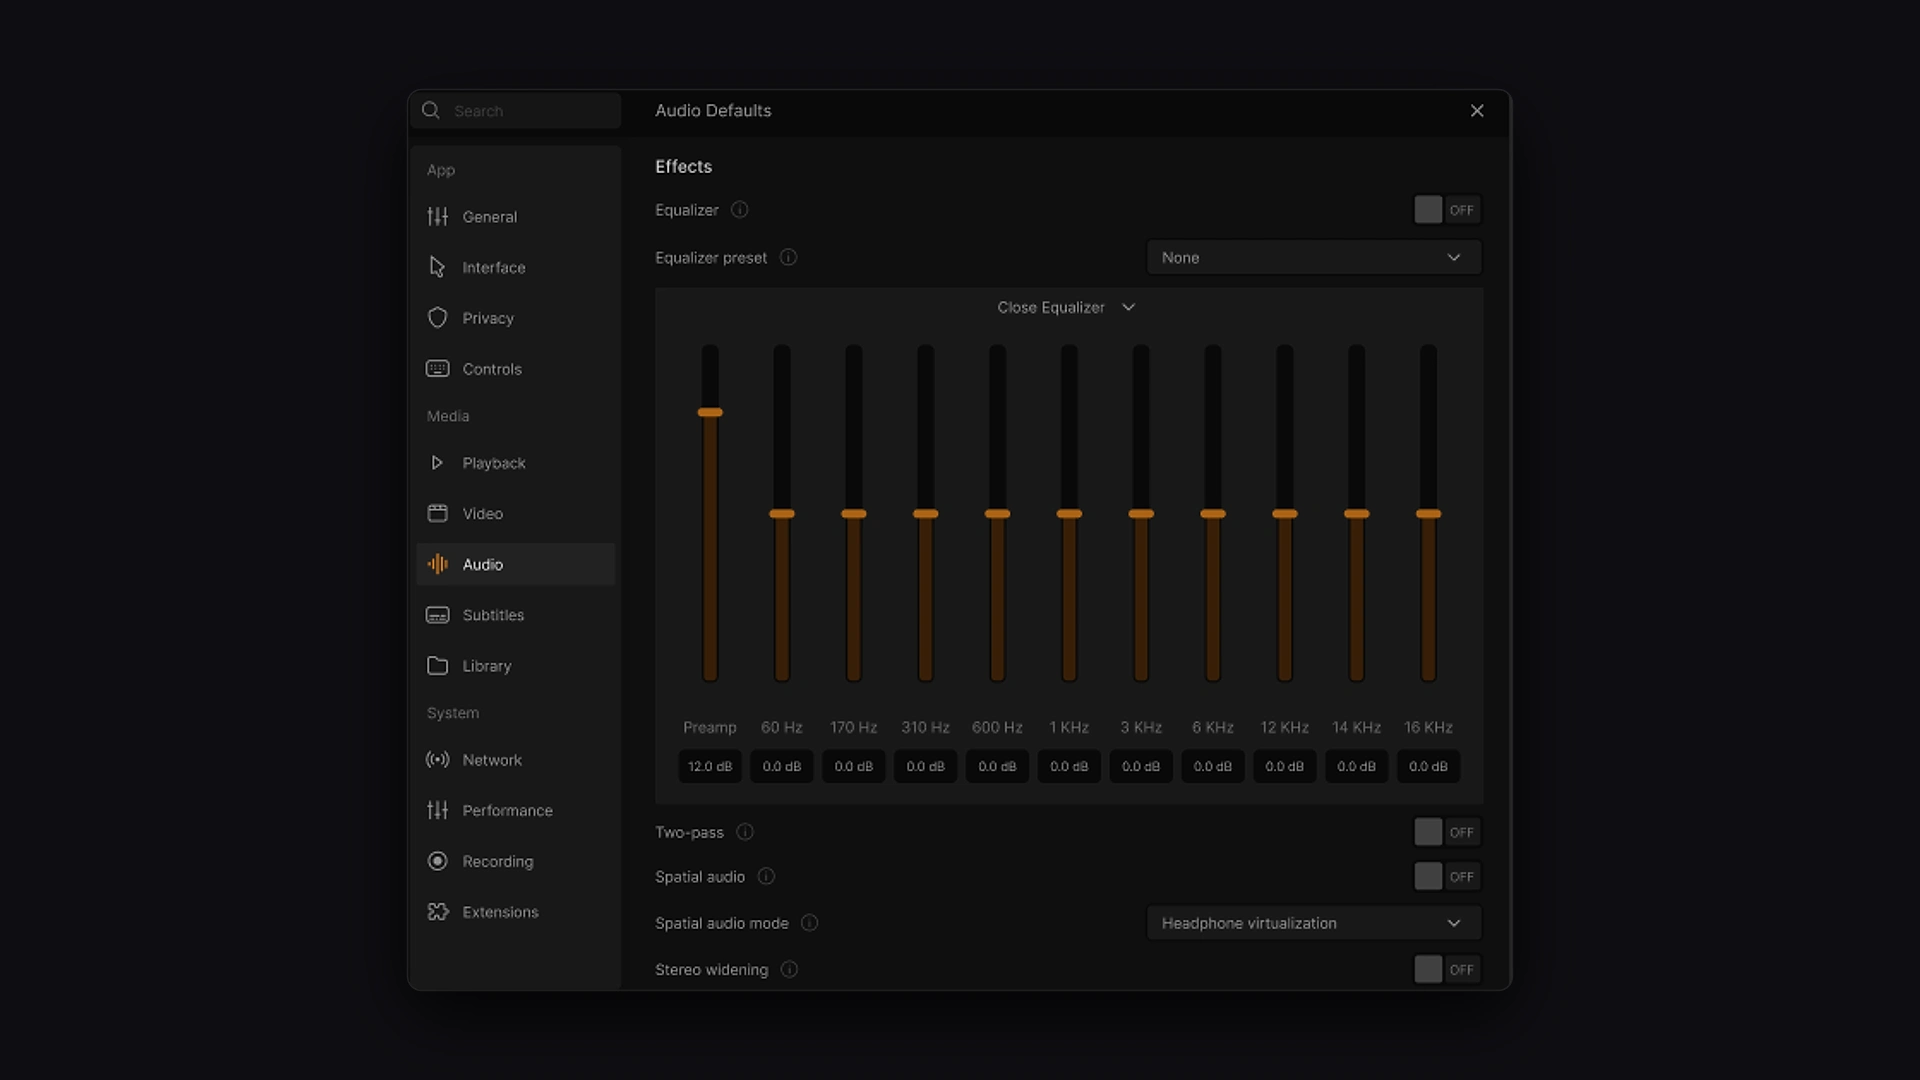Click the 16 KHz band slider handle
This screenshot has width=1920, height=1080.
(1428, 514)
